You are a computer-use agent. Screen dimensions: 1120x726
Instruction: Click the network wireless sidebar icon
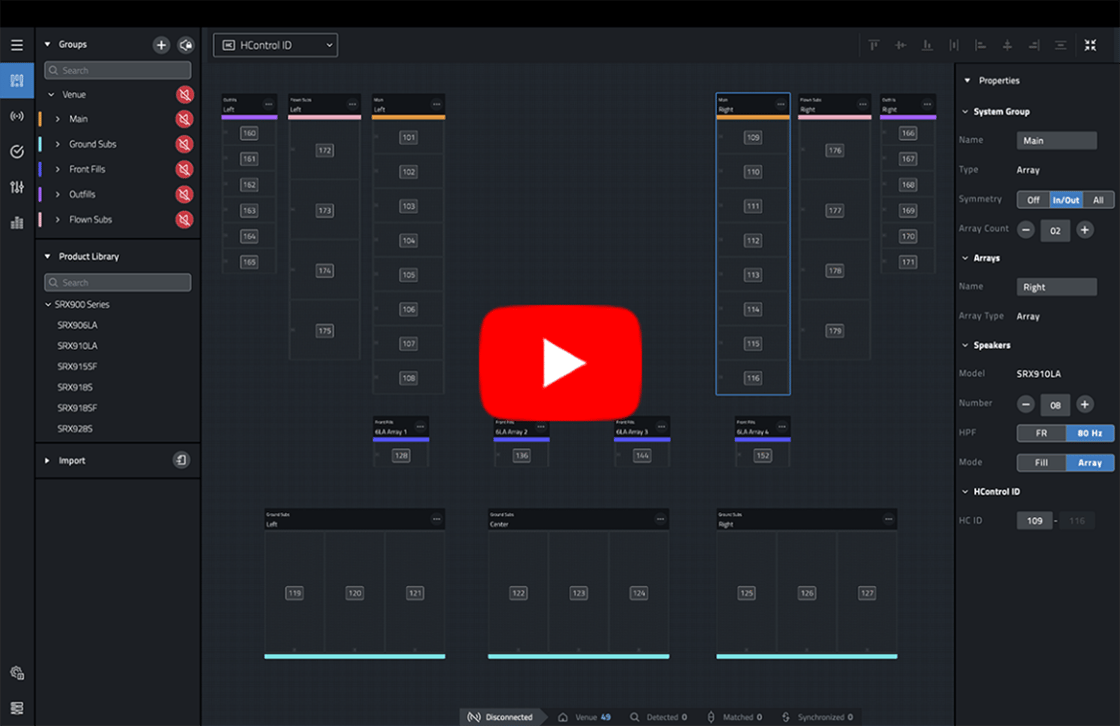coord(17,116)
